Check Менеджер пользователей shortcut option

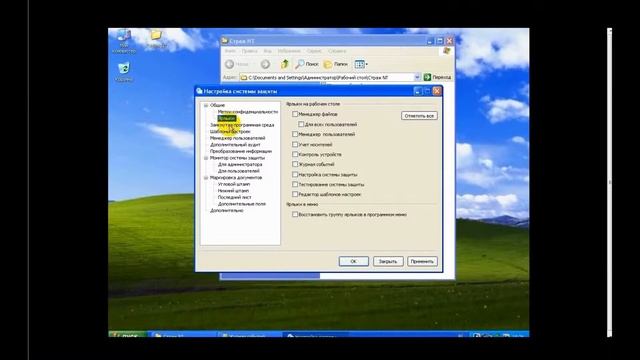click(295, 134)
